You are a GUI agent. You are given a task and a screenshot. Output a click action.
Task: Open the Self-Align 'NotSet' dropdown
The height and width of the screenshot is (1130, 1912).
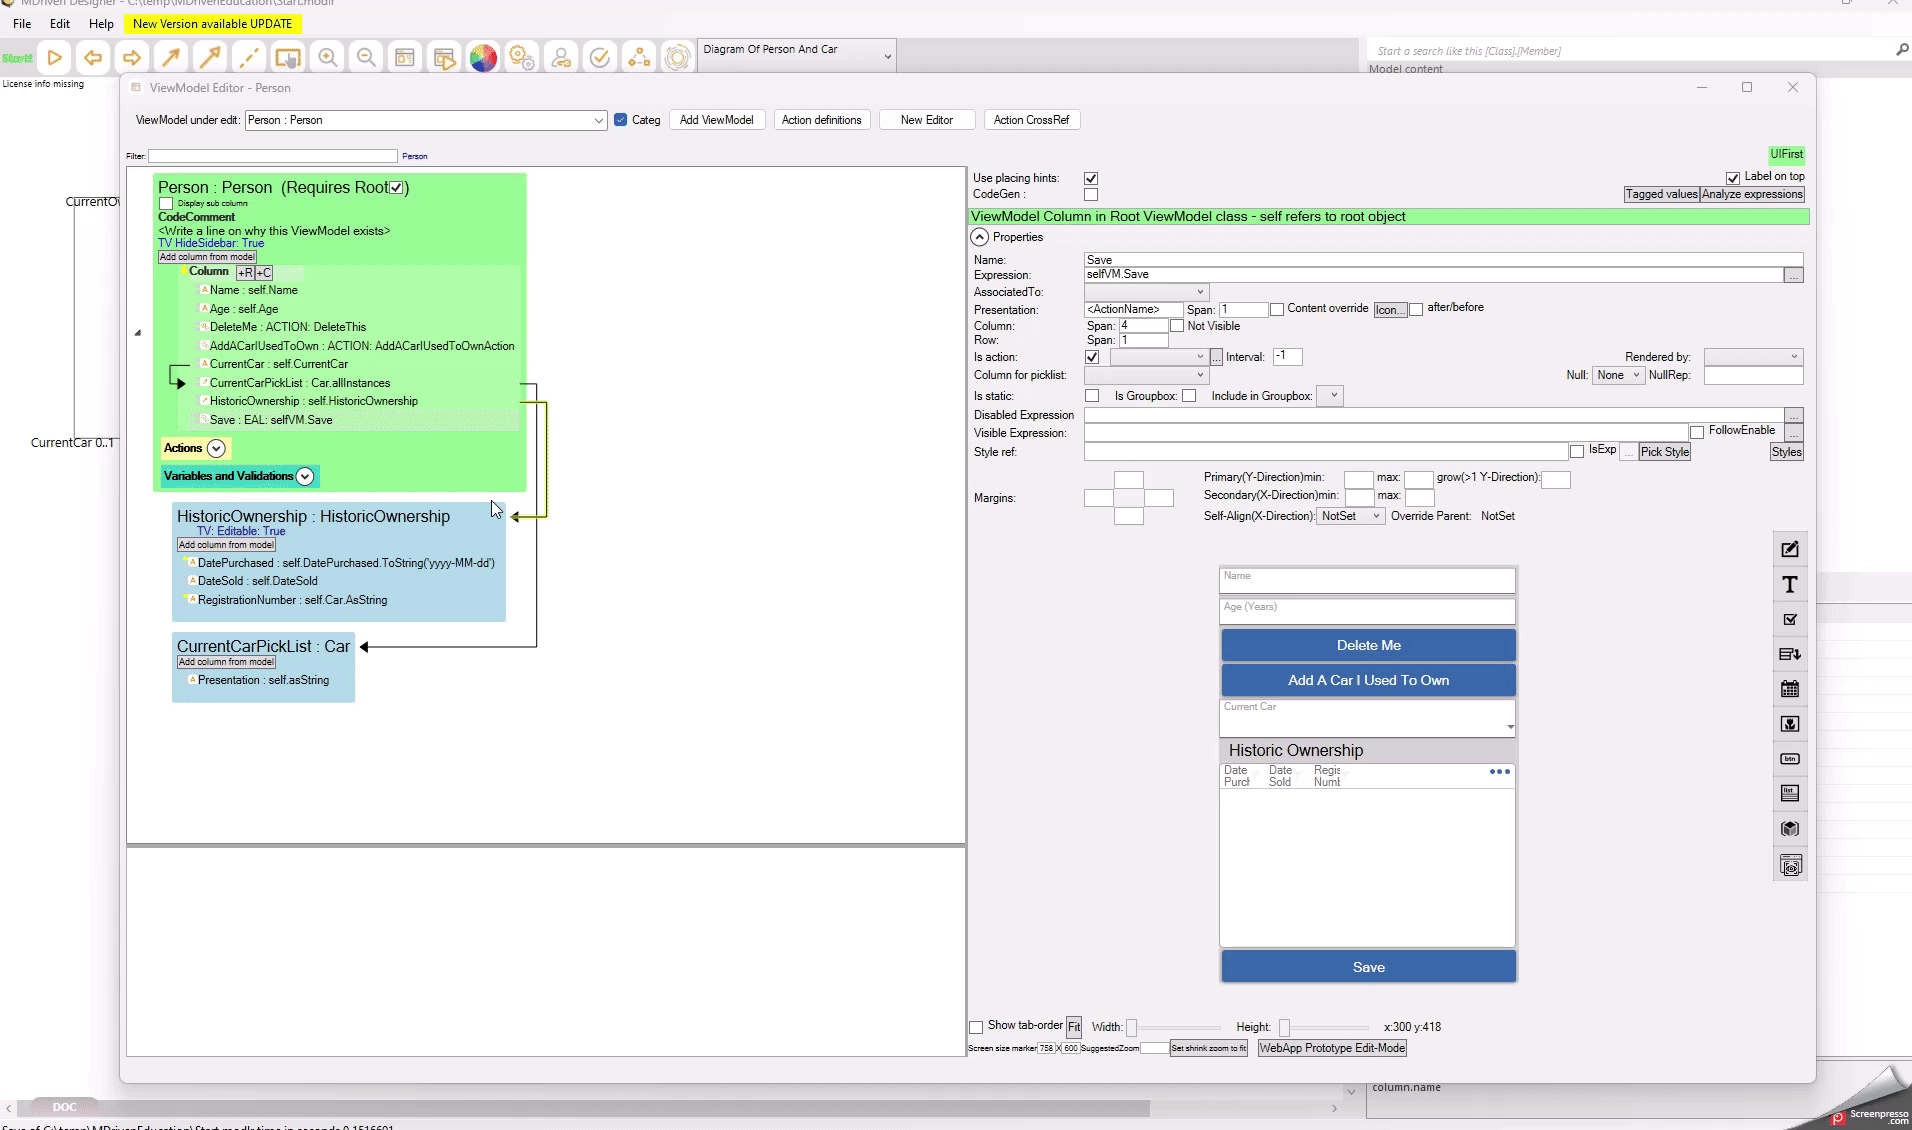1350,516
